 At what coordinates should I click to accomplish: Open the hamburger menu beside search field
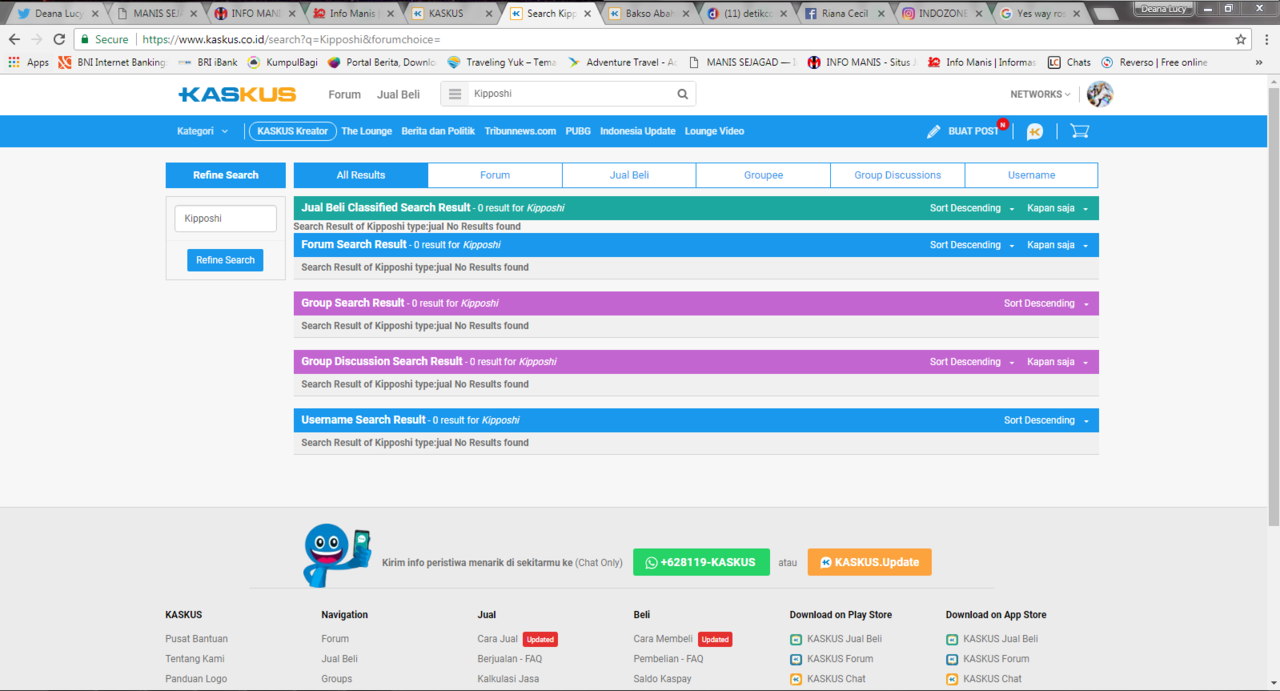coord(455,94)
